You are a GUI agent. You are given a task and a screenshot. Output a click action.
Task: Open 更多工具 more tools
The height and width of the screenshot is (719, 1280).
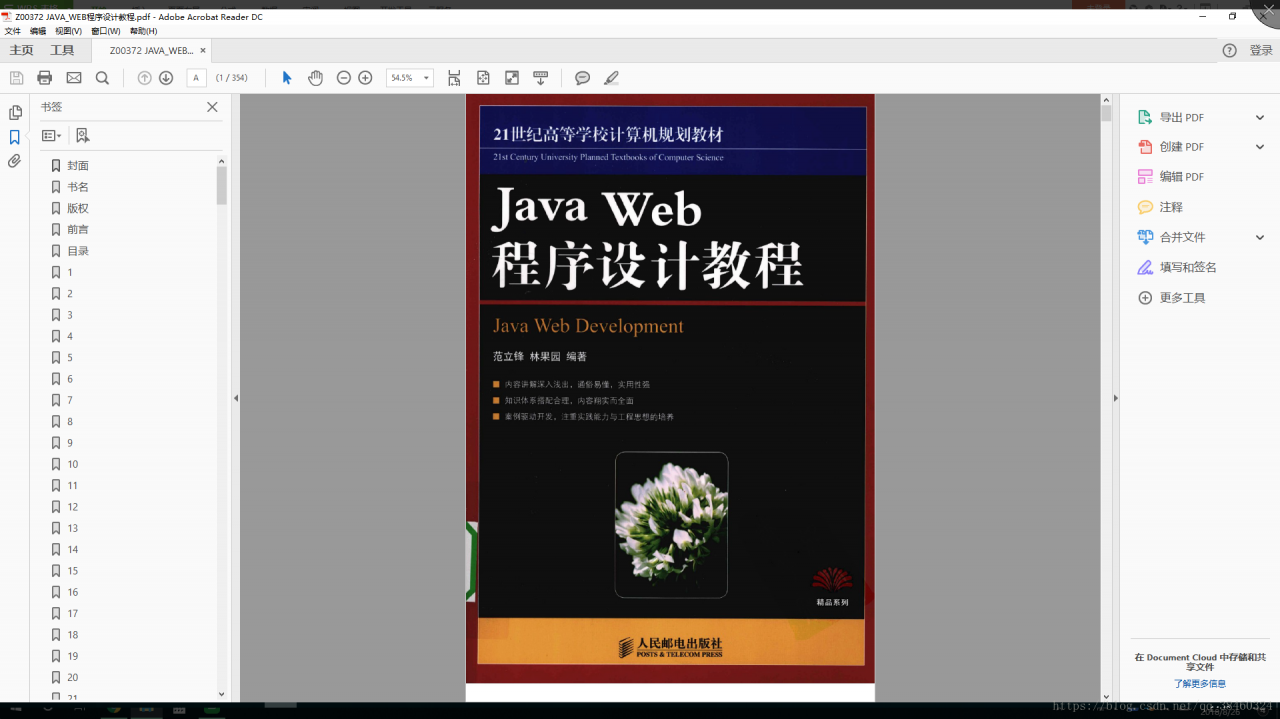click(1181, 298)
